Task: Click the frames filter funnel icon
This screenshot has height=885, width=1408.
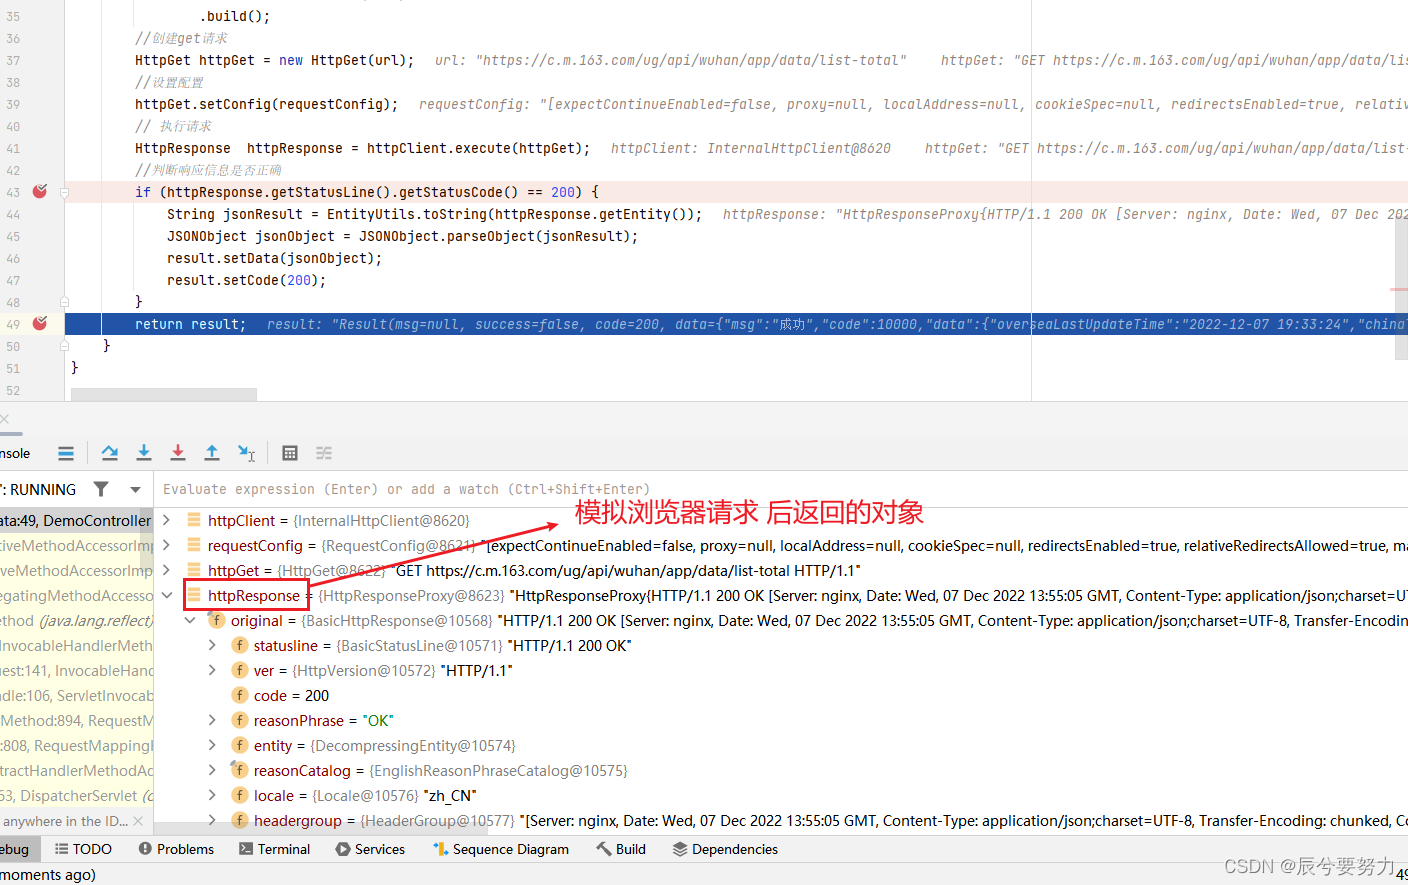Action: coord(101,489)
